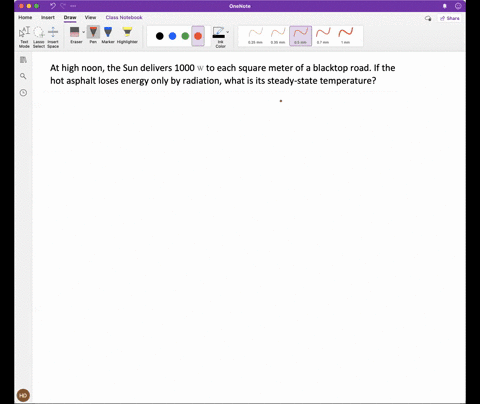Viewport: 480px width, 404px height.
Task: Open the Home ribbon tab
Action: coord(25,17)
